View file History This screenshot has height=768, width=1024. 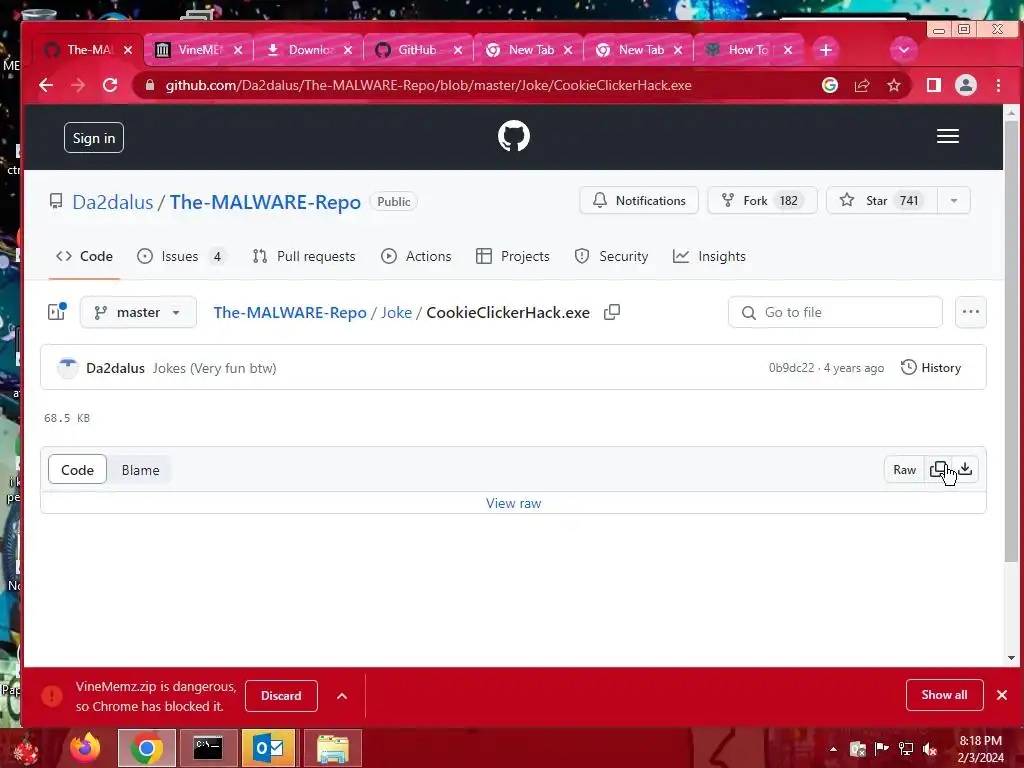[931, 368]
